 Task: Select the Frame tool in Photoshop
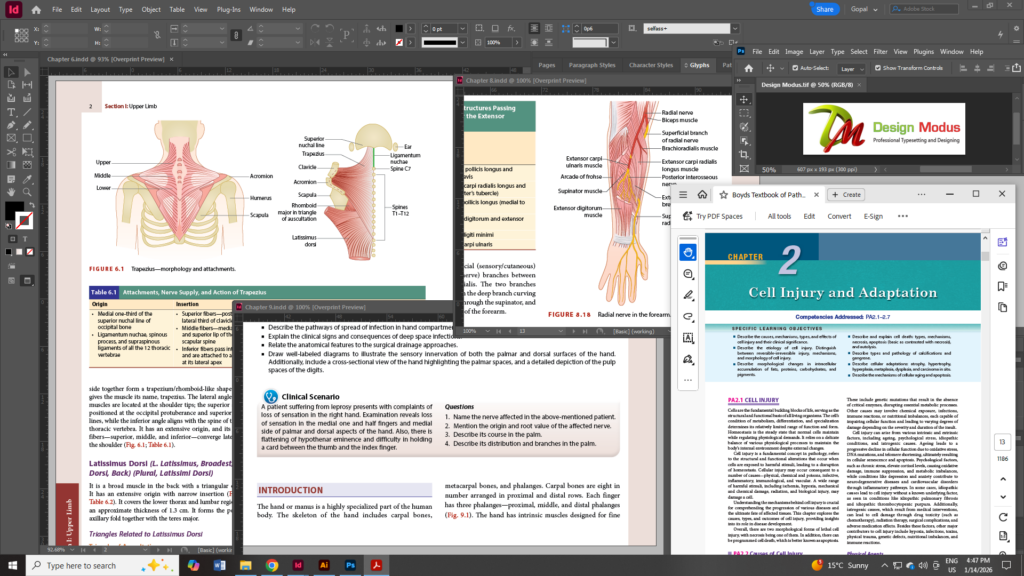click(x=744, y=168)
